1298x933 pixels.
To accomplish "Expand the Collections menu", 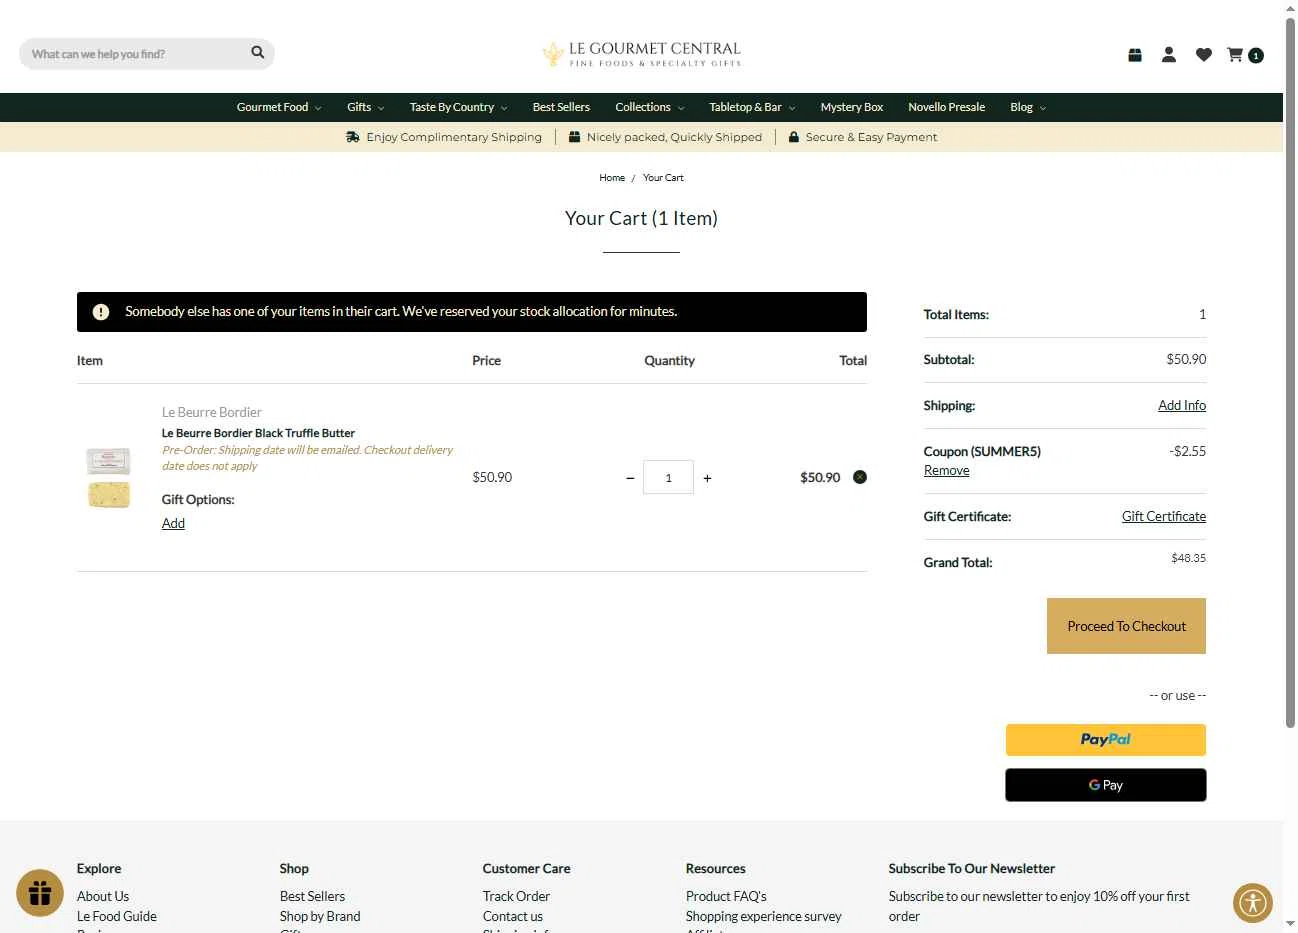I will (650, 107).
